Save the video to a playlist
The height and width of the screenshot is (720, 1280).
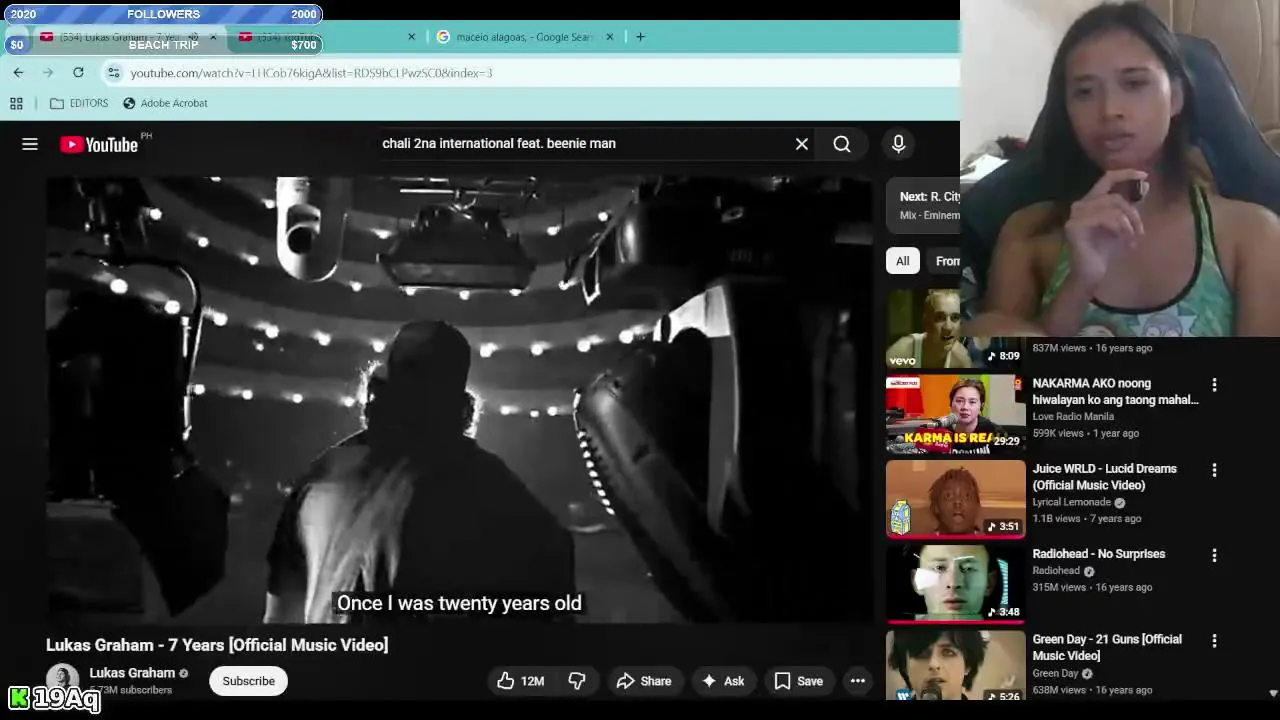pyautogui.click(x=799, y=681)
